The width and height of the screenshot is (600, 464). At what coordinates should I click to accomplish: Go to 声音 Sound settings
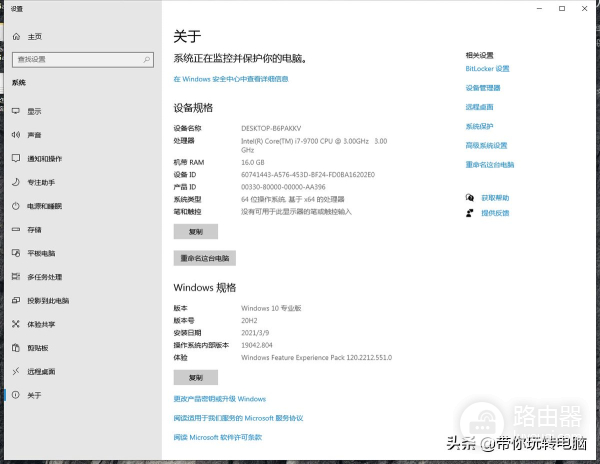34,135
